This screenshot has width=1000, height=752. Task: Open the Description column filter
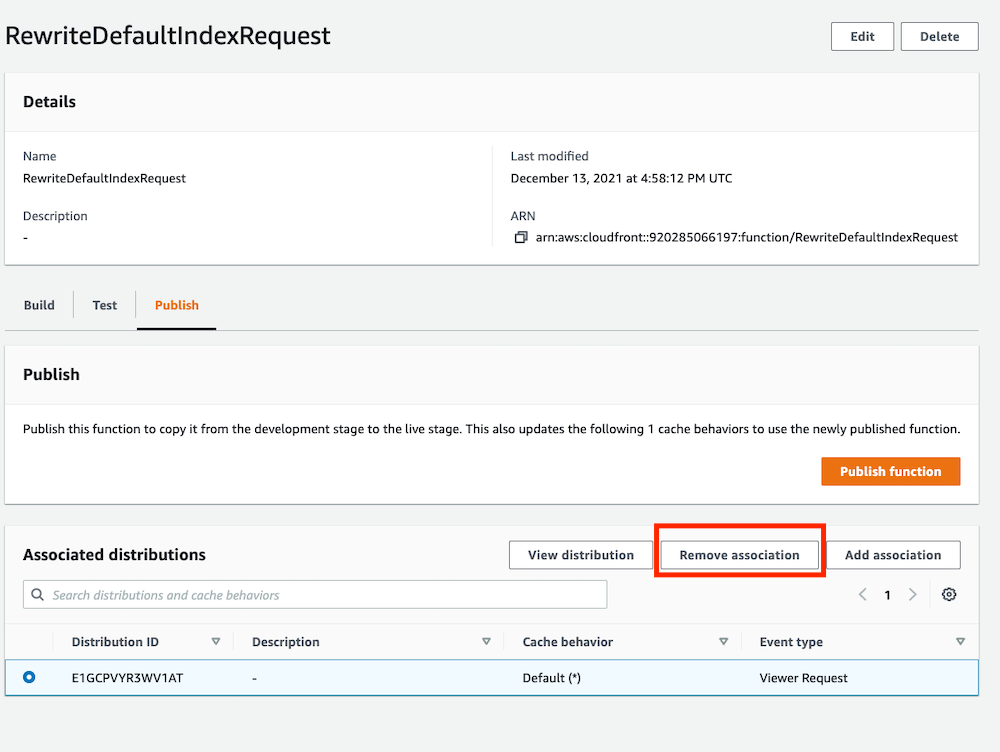486,641
